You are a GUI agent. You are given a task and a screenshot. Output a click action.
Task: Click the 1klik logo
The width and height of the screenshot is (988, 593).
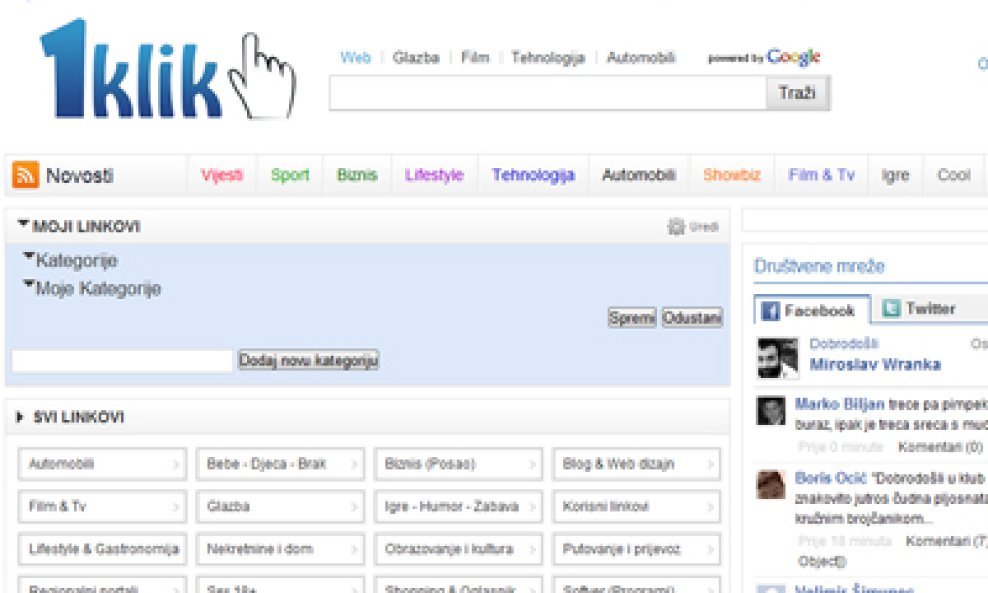coord(167,69)
